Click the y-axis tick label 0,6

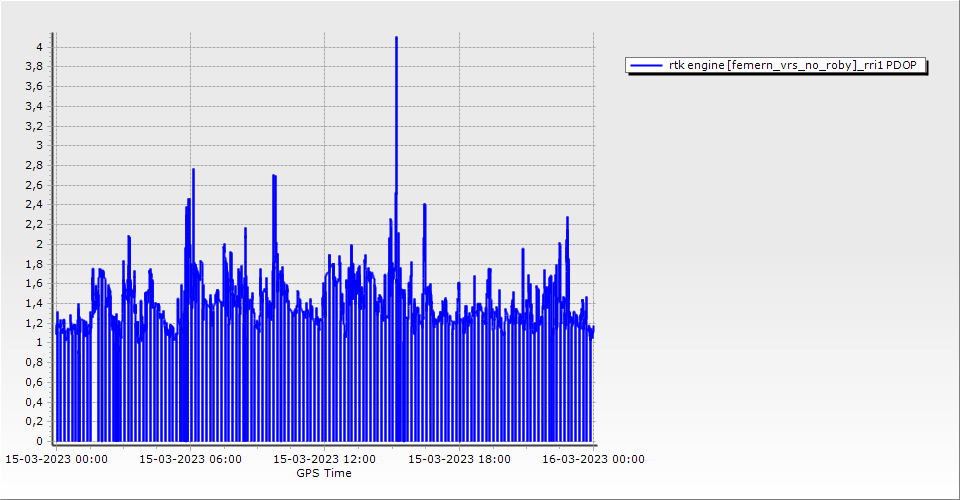34,382
